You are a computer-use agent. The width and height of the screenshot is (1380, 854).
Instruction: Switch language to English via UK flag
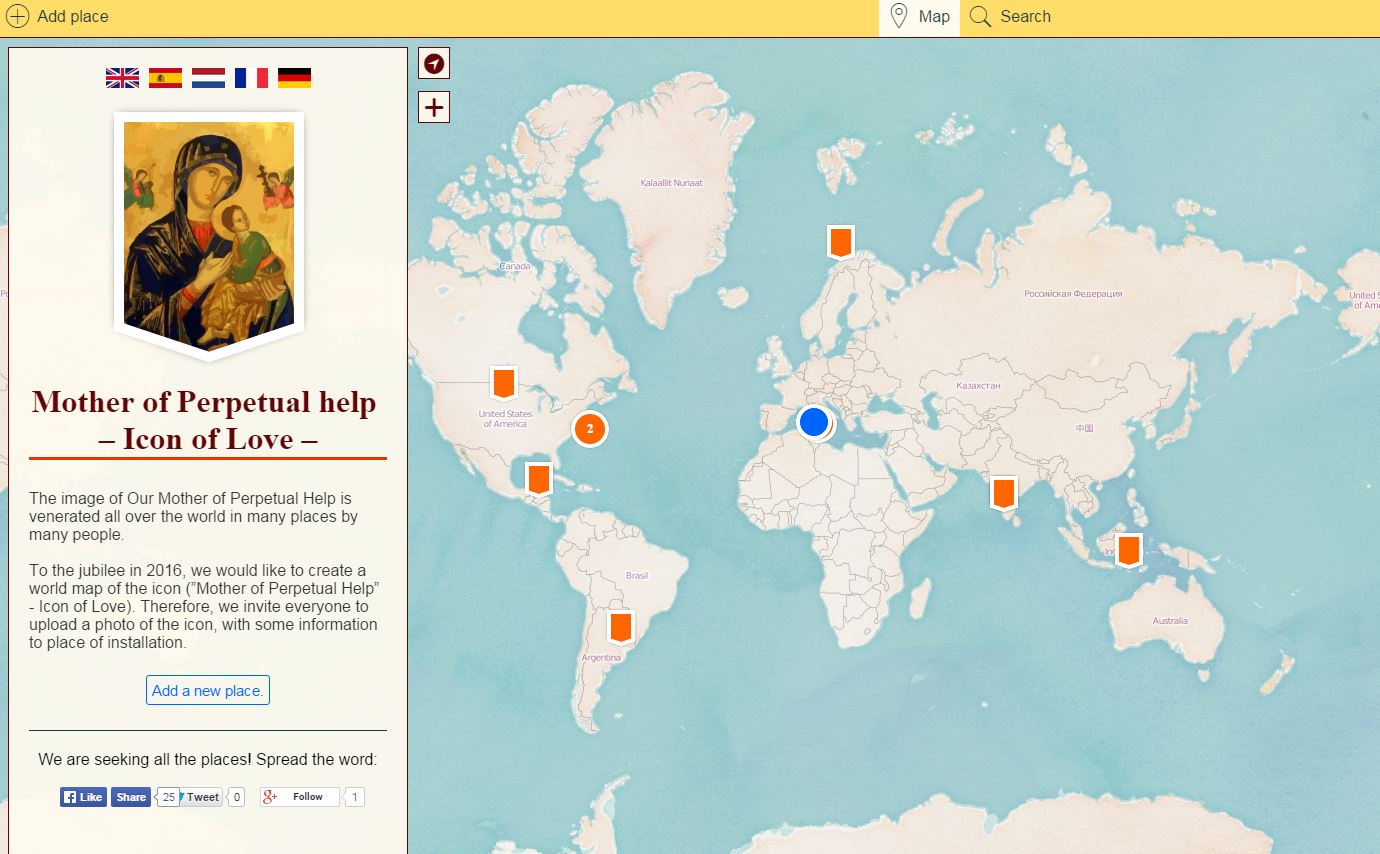click(122, 78)
